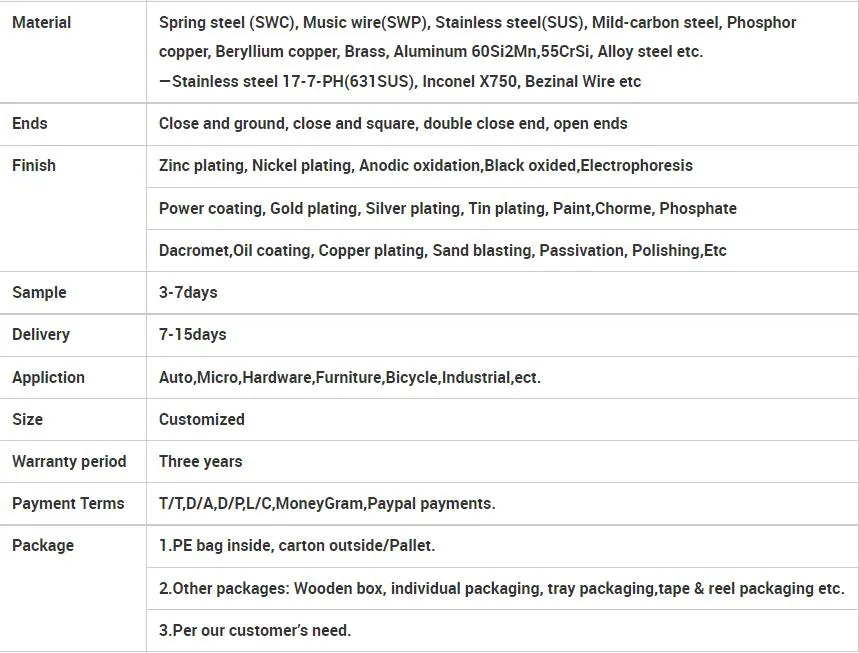Click the Sample row label
859x653 pixels.
[39, 293]
